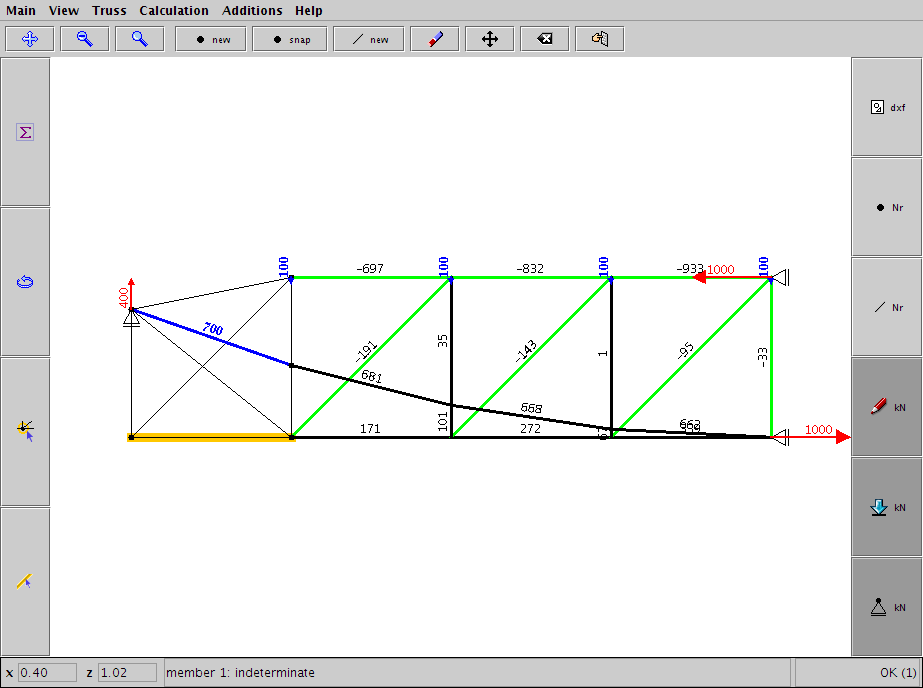Toggle the dxf background display
The image size is (923, 688).
[886, 107]
